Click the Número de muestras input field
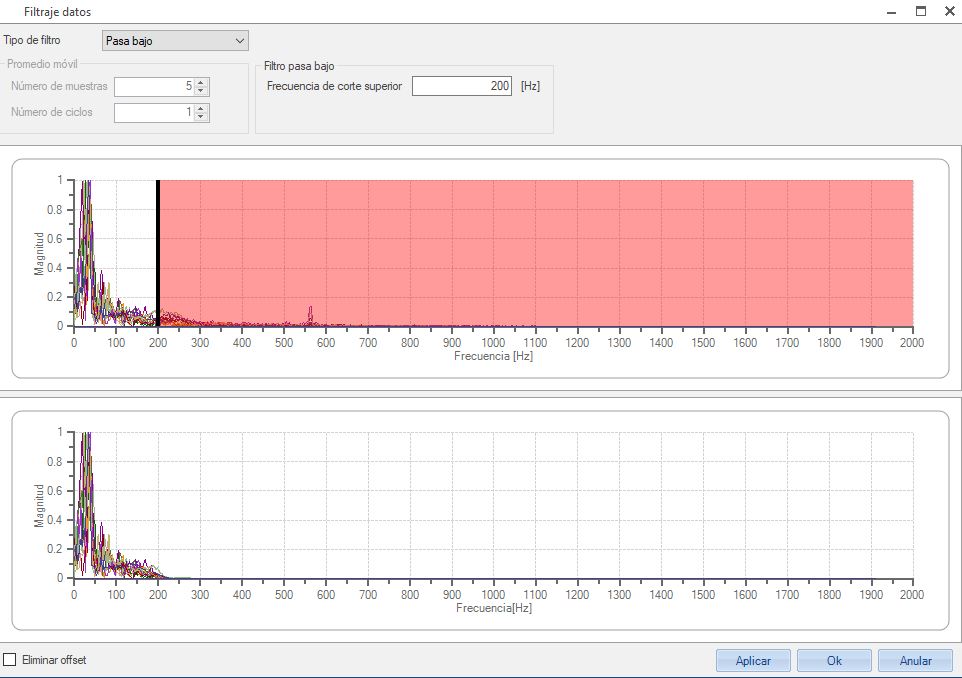The height and width of the screenshot is (678, 962). [154, 87]
